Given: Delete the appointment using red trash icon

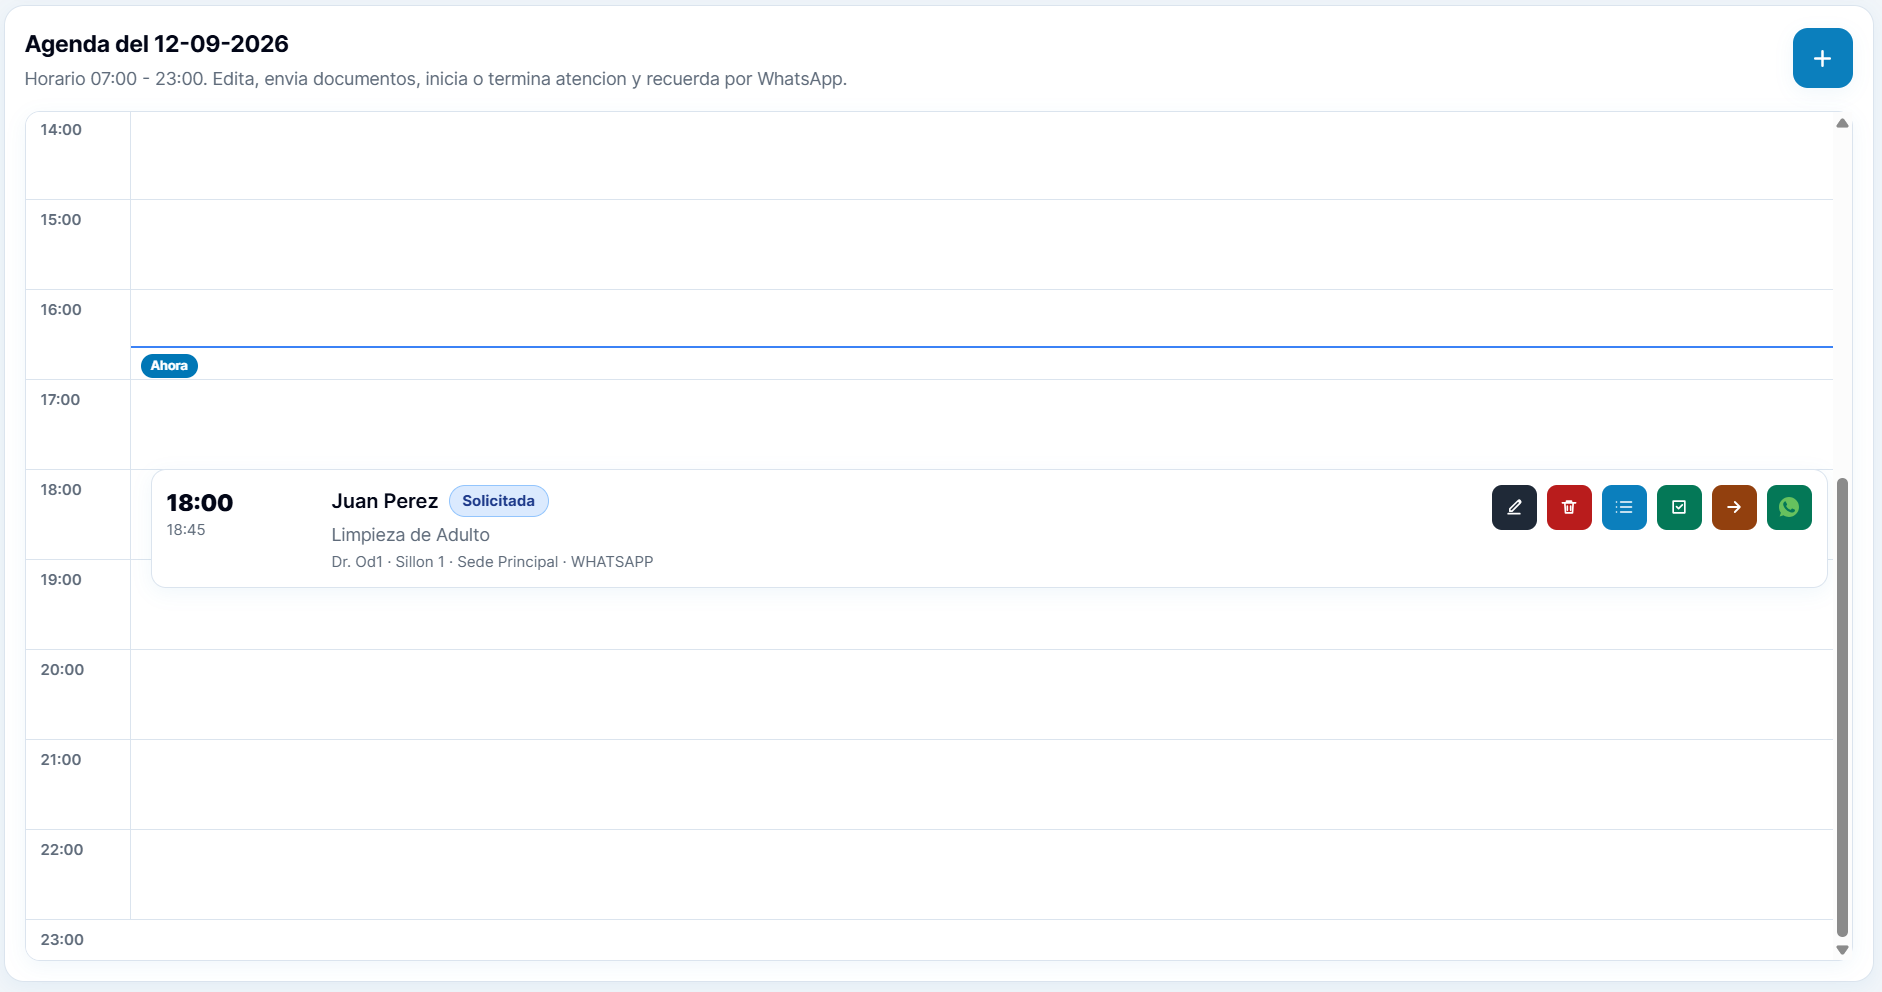Looking at the screenshot, I should click(x=1569, y=507).
